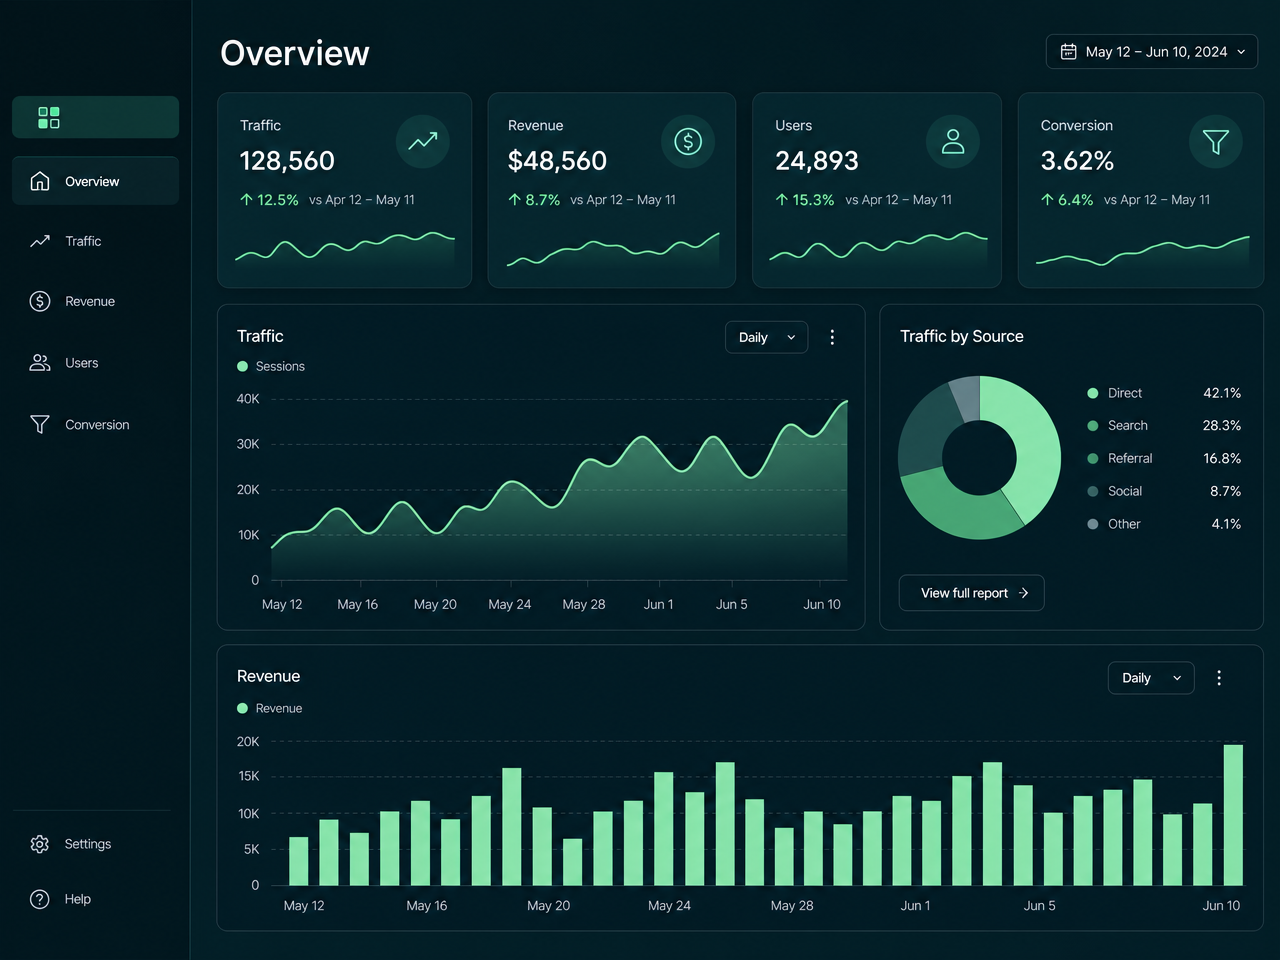Click the View full report button
1280x960 pixels.
click(971, 593)
